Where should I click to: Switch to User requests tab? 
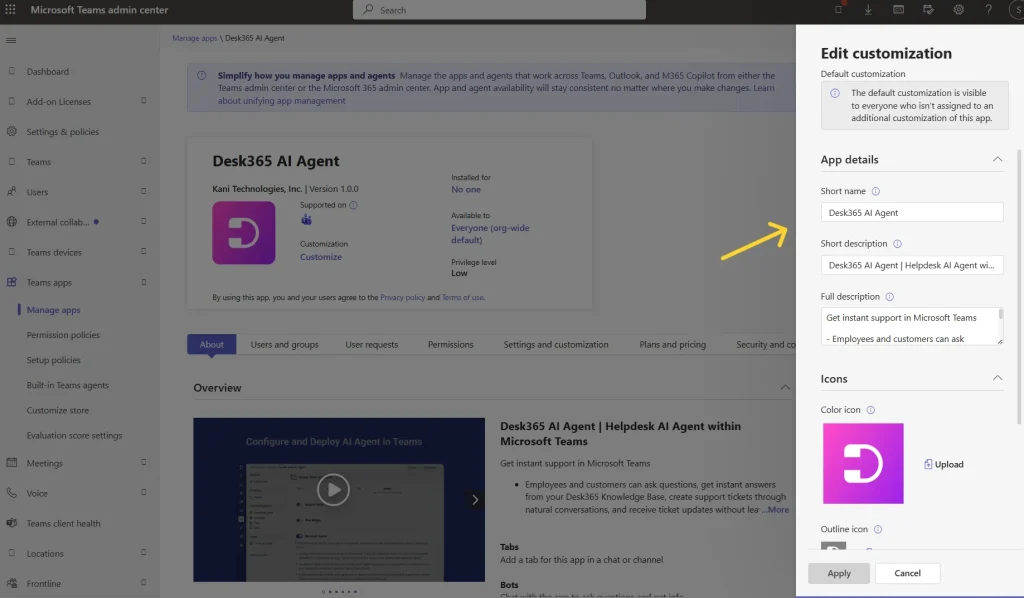(372, 344)
